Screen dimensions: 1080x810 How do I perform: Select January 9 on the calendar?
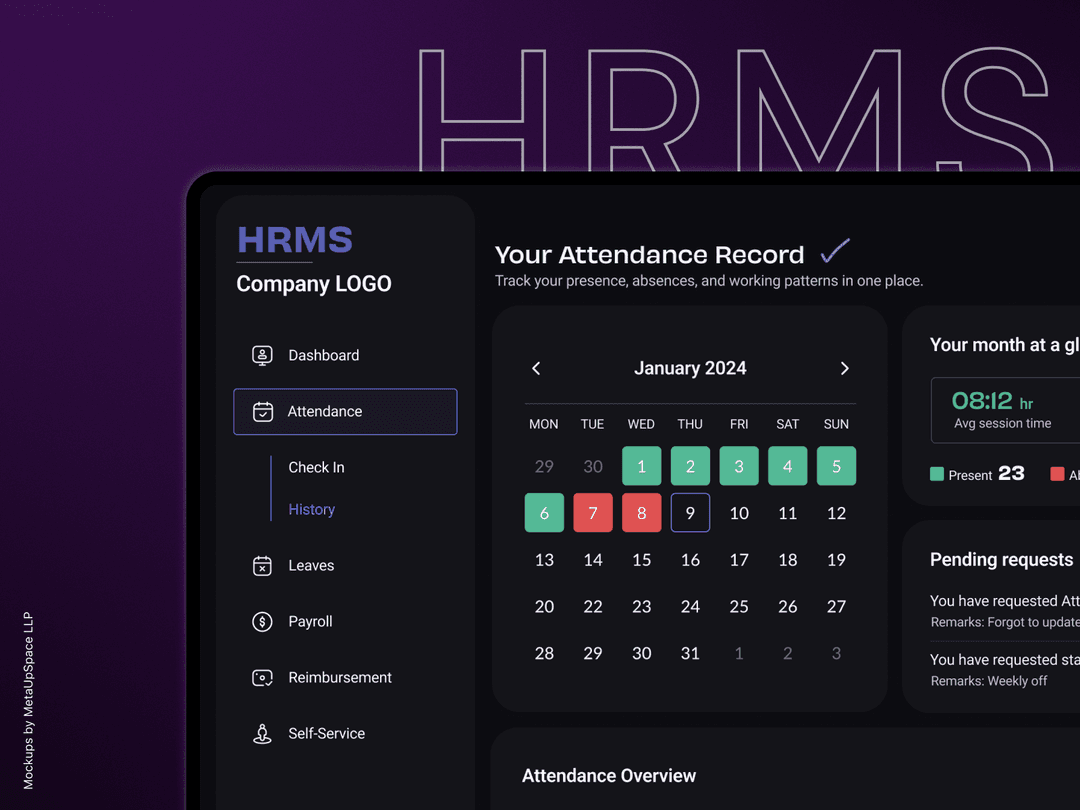click(x=690, y=512)
